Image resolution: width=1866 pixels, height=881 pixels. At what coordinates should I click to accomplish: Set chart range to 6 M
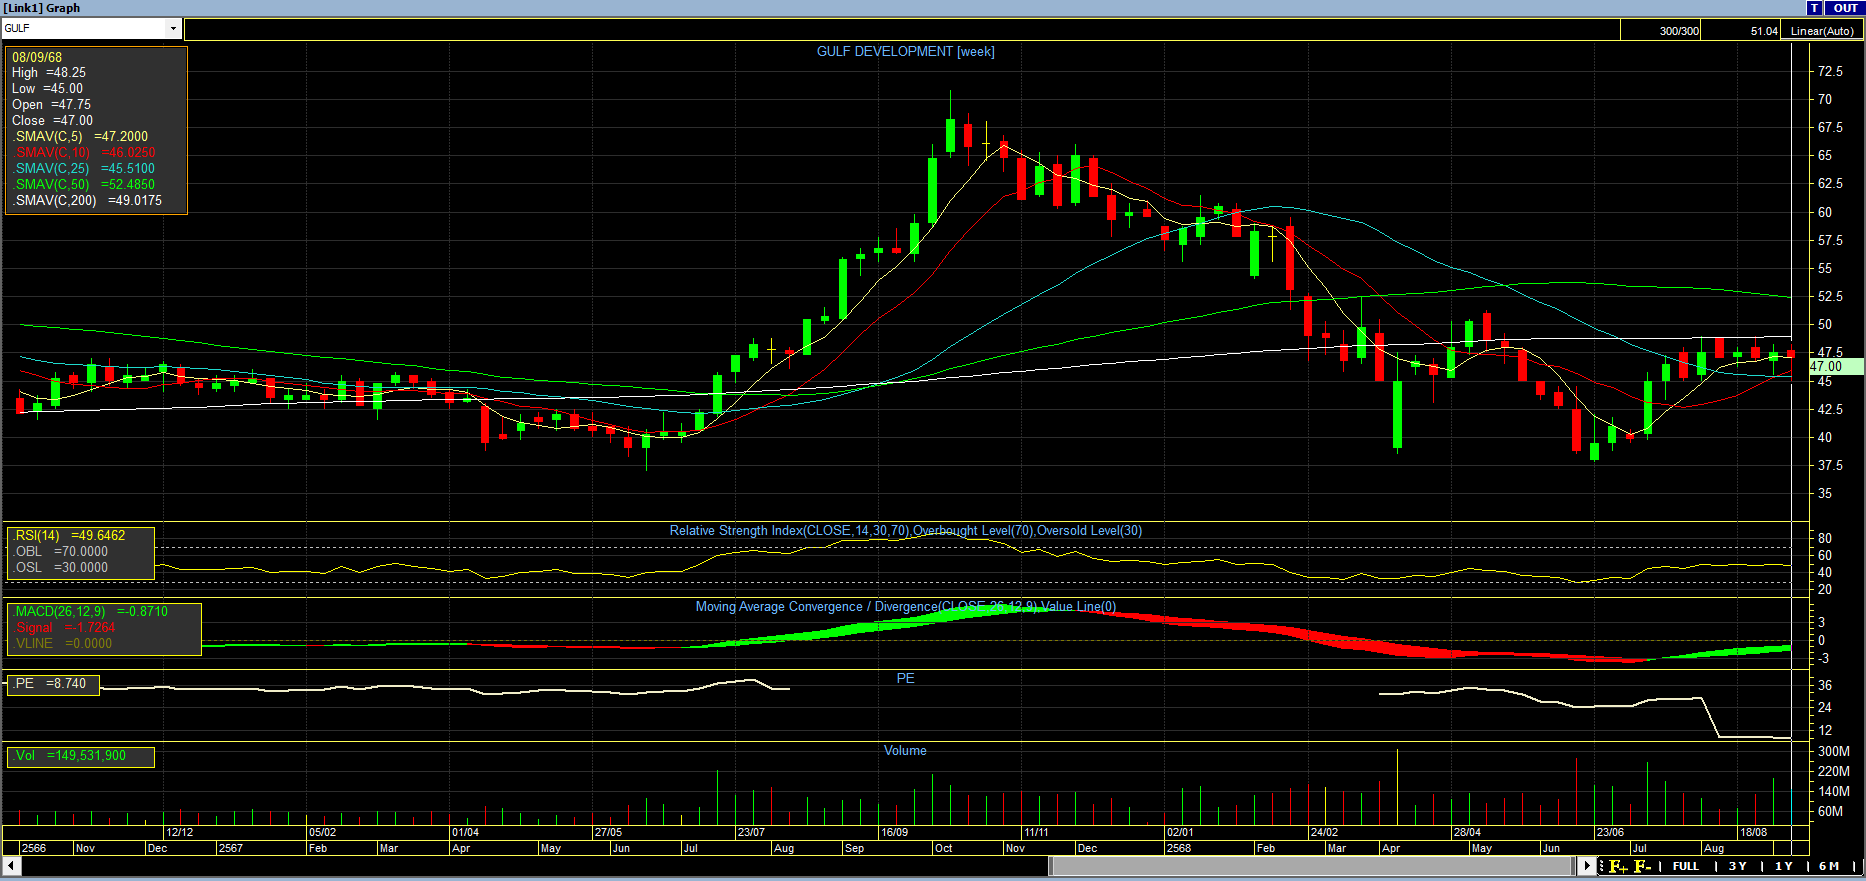1829,866
